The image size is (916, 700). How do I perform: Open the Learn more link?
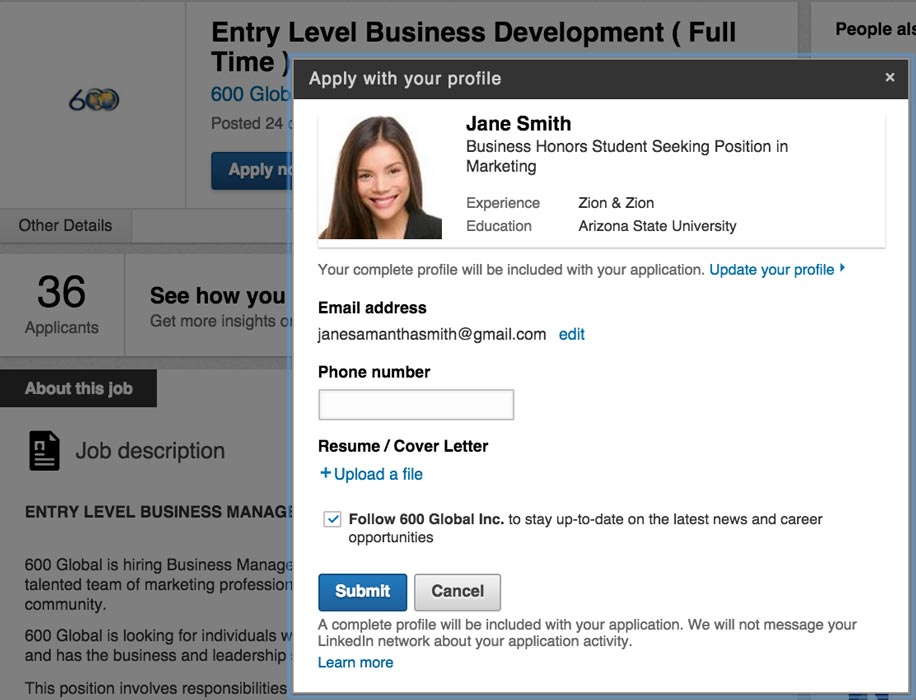(x=355, y=662)
